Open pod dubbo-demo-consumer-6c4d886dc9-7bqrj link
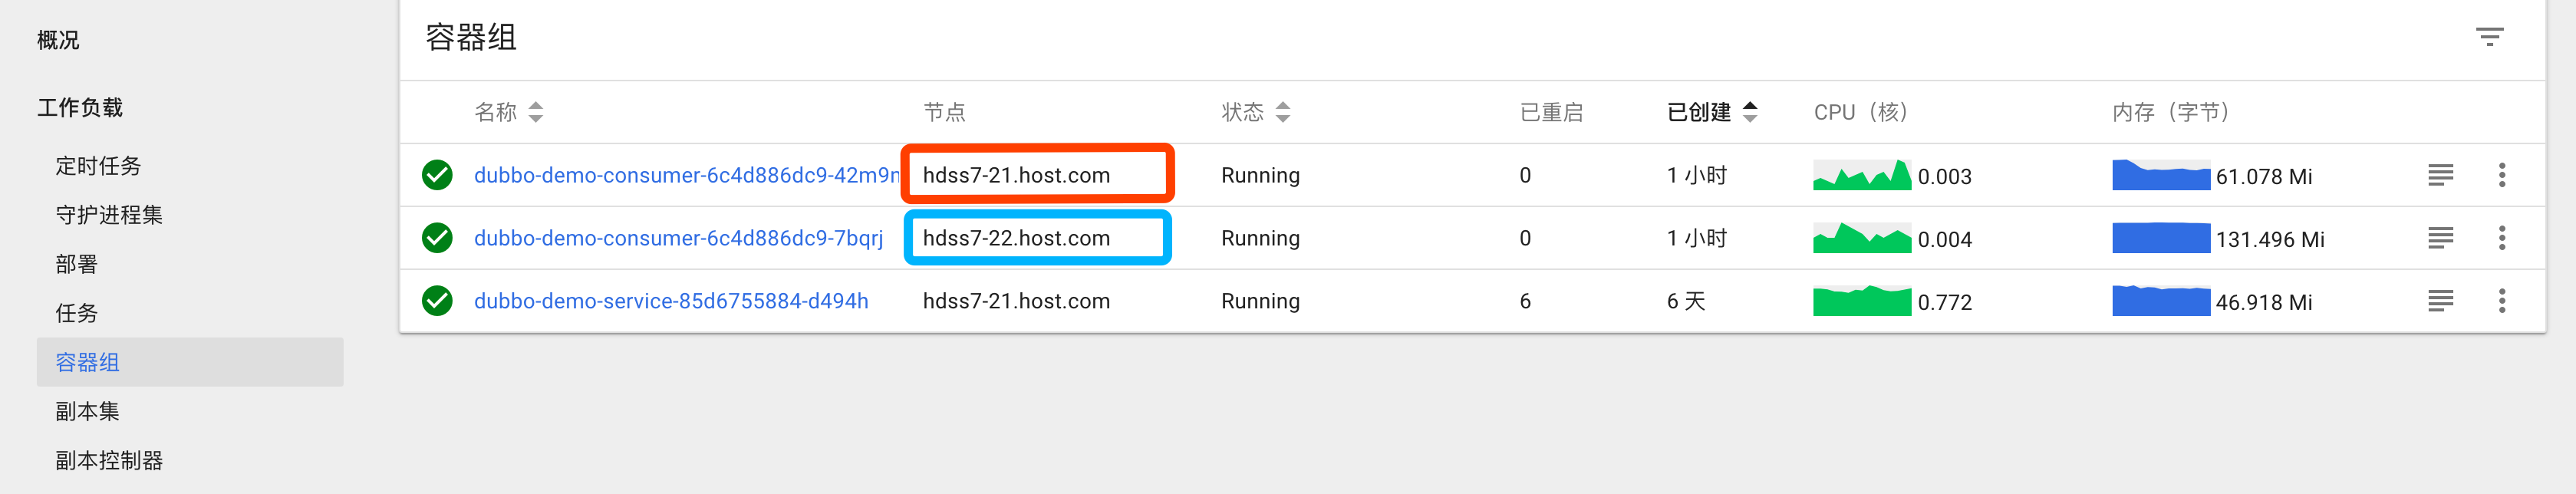 [678, 238]
